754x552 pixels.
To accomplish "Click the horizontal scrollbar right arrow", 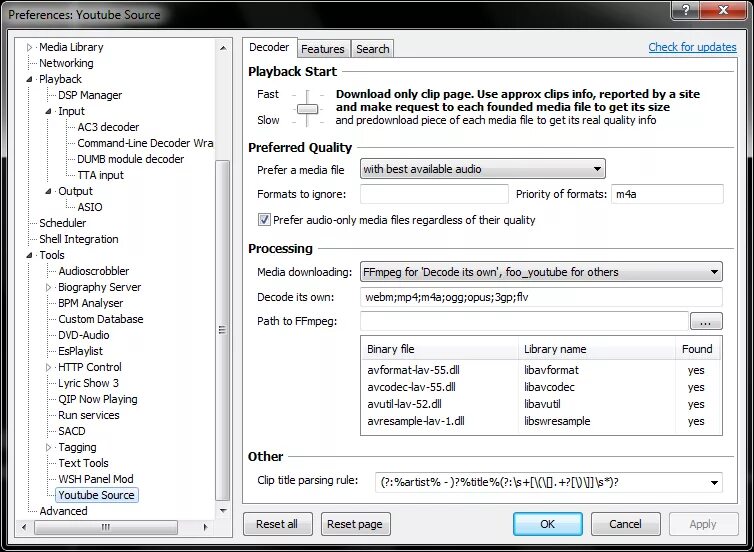I will point(205,527).
